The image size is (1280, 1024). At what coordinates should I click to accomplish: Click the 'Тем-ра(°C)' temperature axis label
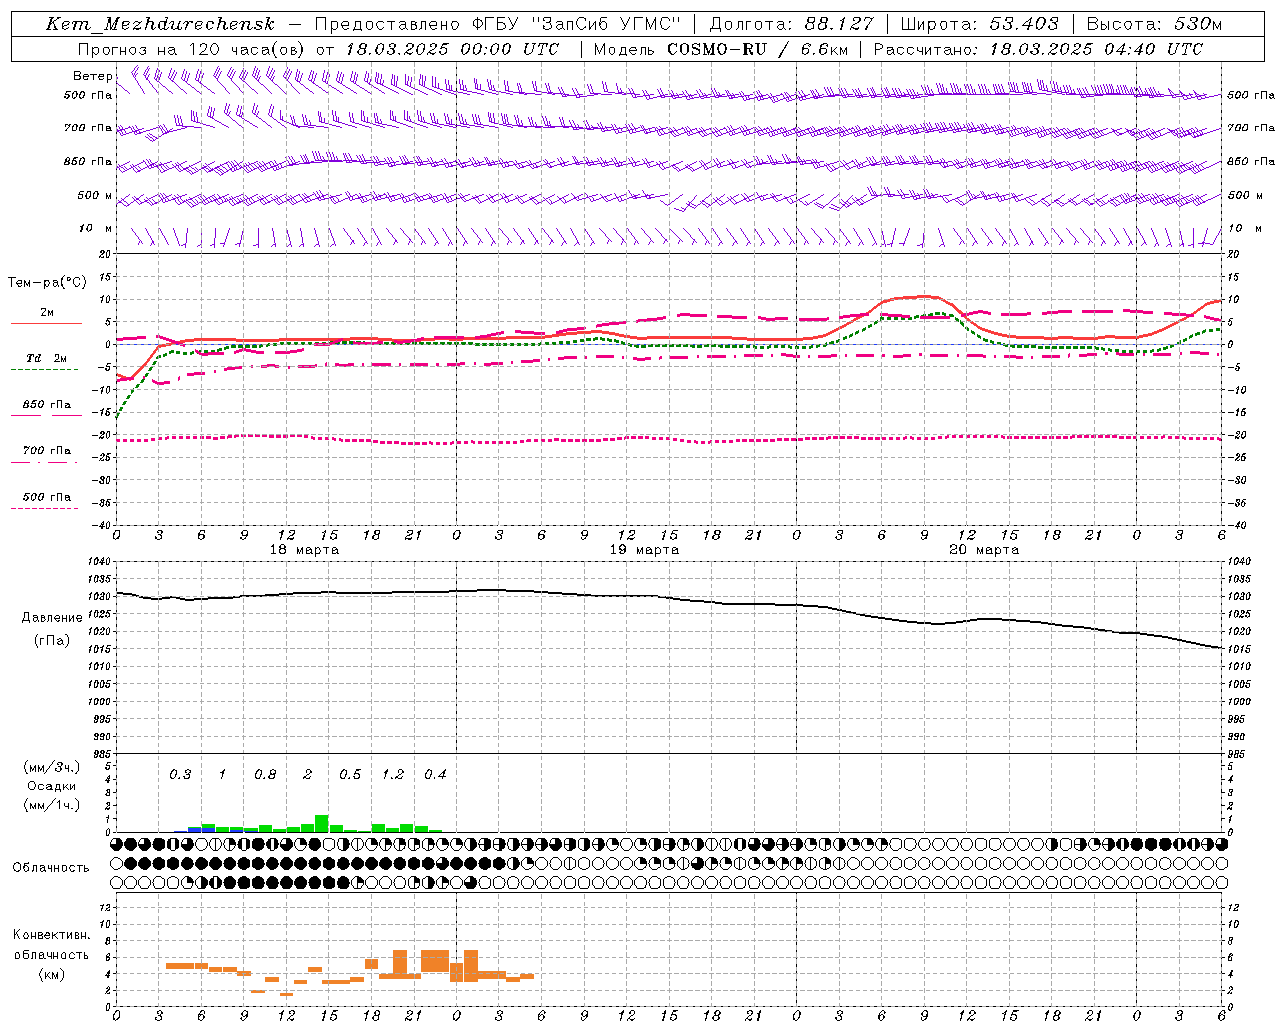(x=47, y=283)
